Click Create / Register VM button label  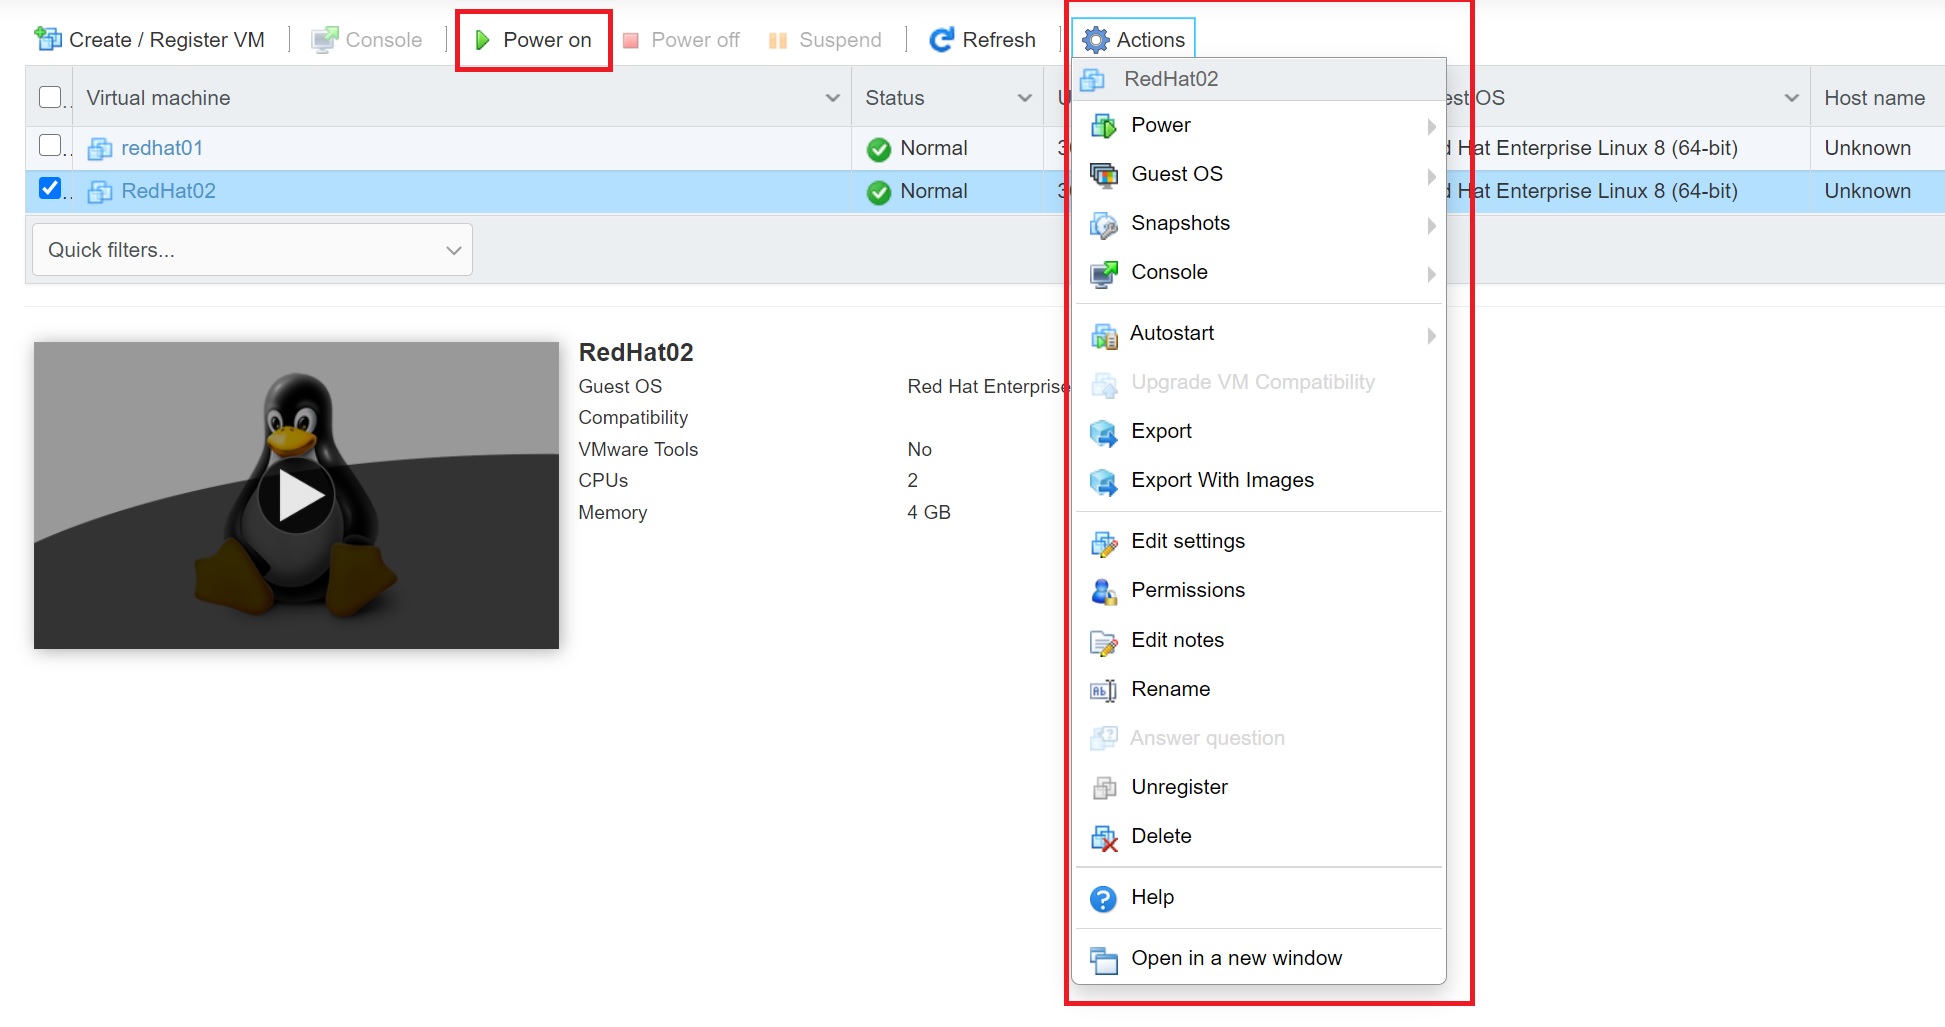[x=167, y=40]
